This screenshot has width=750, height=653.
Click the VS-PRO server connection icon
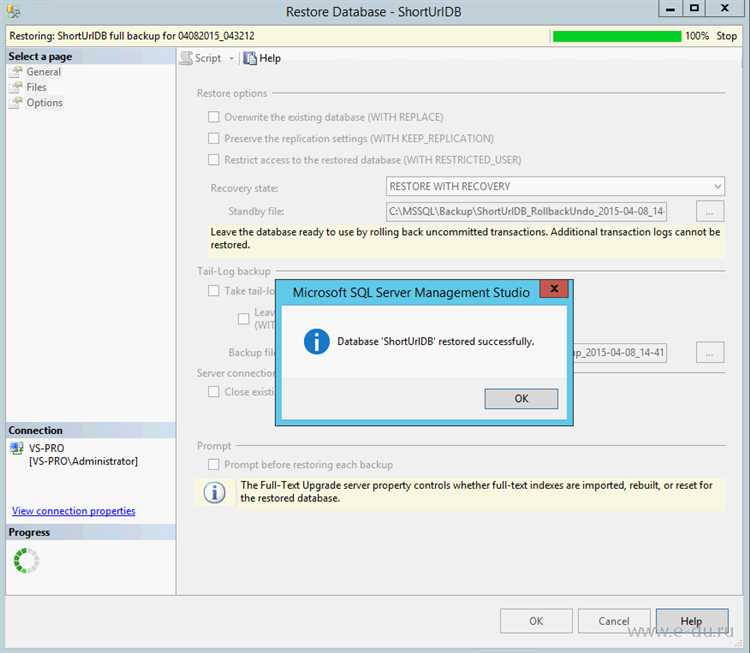(x=16, y=449)
